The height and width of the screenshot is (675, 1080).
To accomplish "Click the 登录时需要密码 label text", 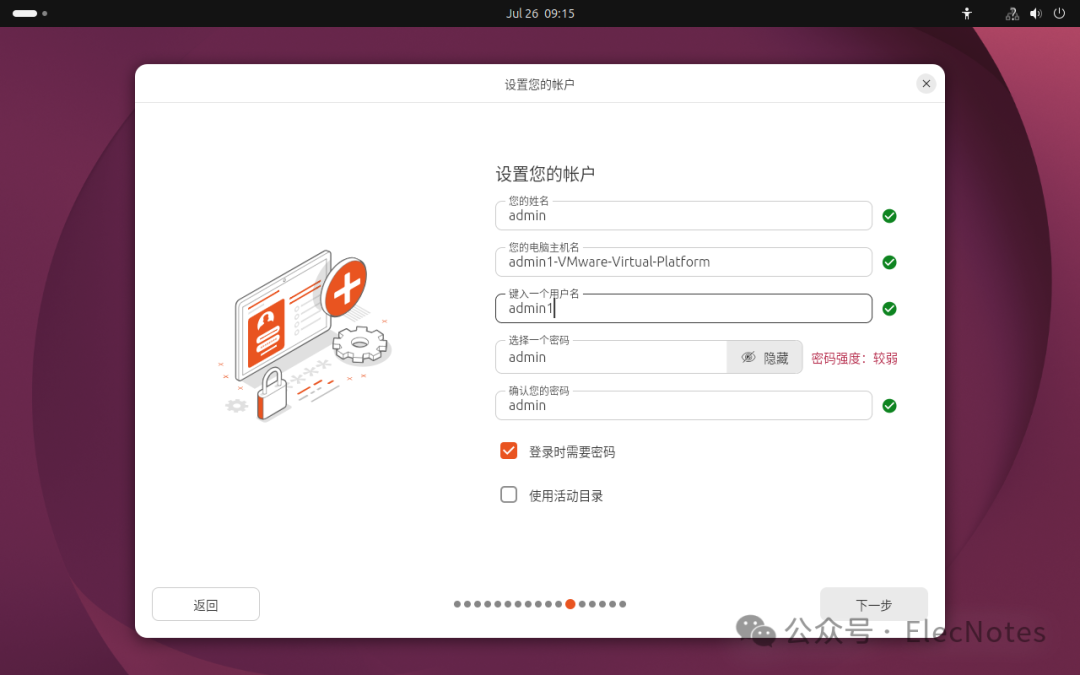I will [572, 452].
